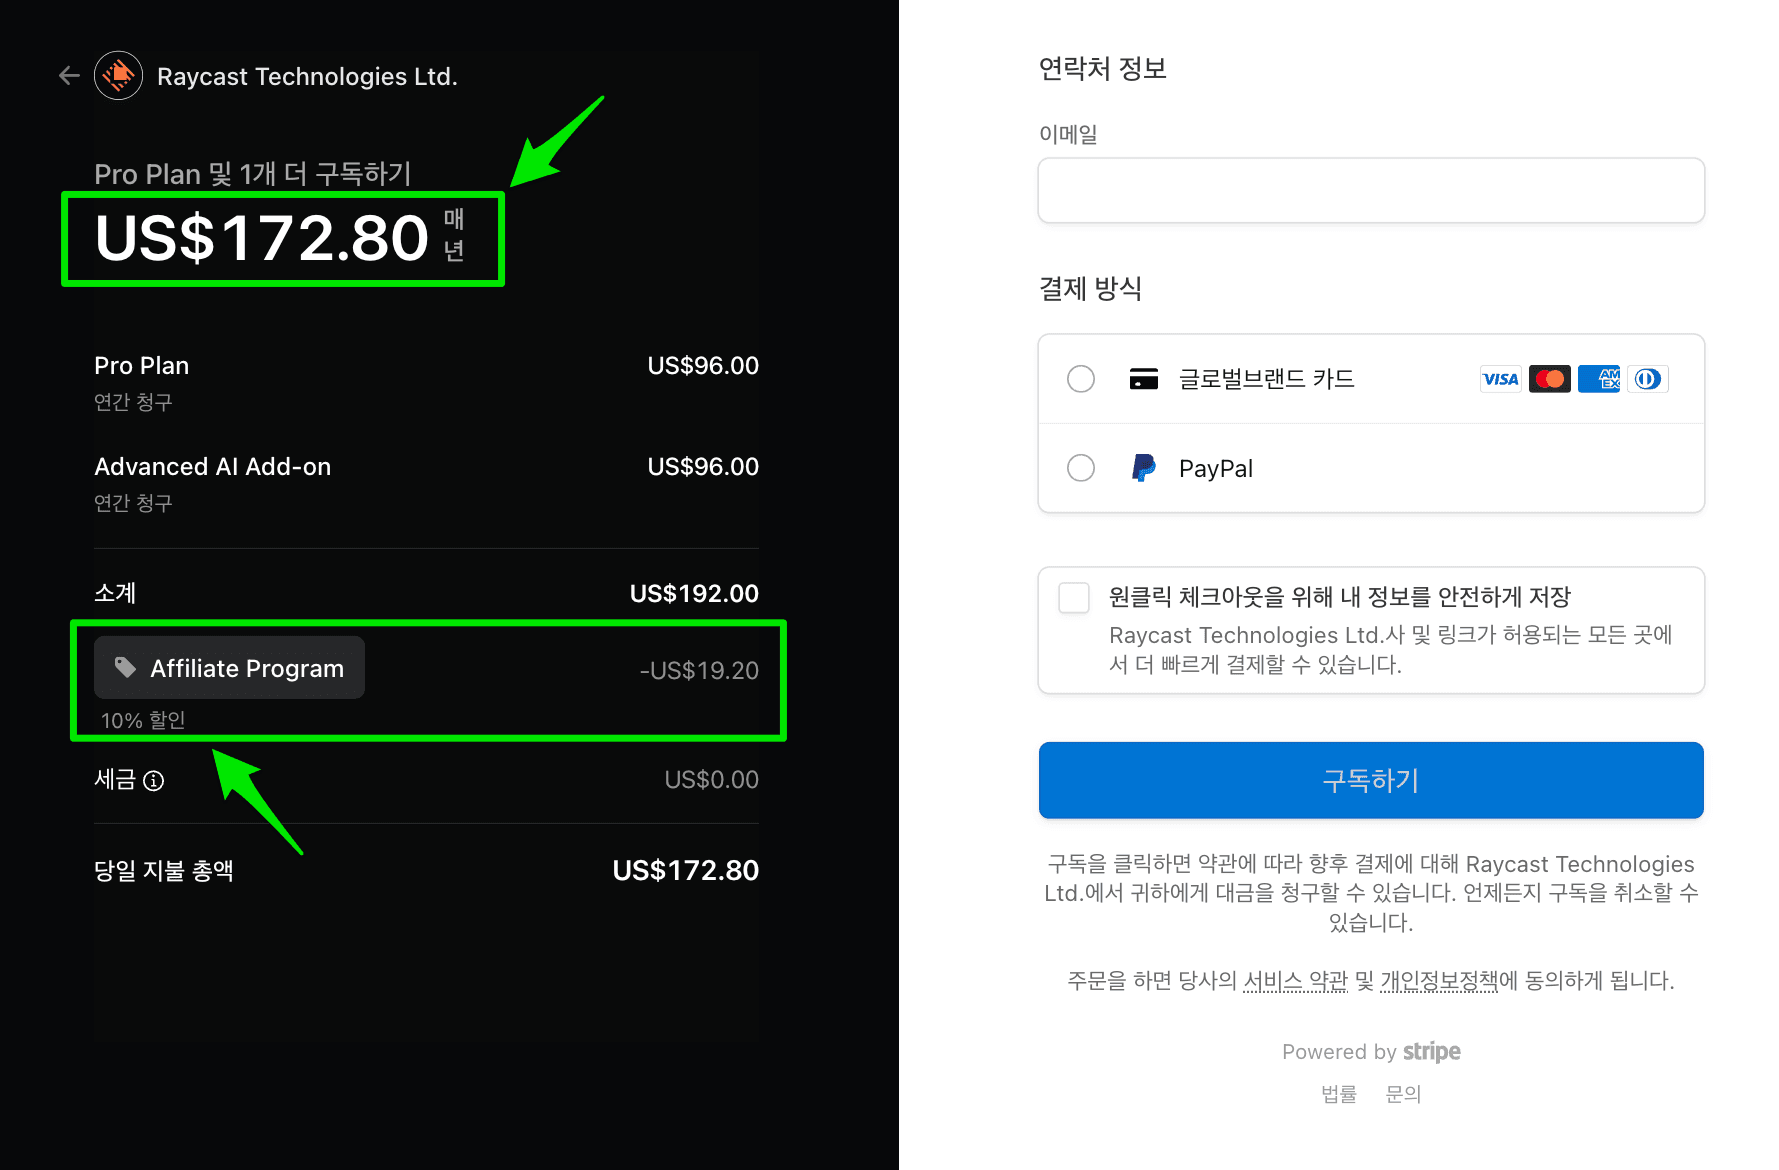Click the Pro Plan 및 1개 더 구독하기 title
This screenshot has height=1170, width=1779.
(x=253, y=174)
